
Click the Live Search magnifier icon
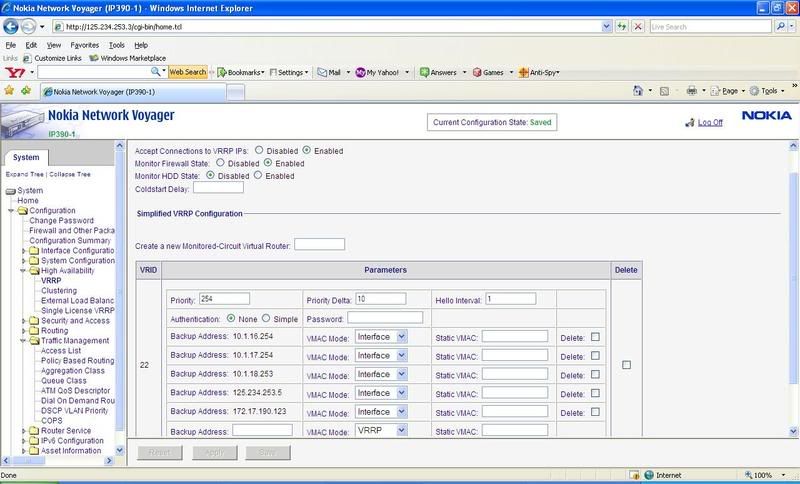pos(780,27)
